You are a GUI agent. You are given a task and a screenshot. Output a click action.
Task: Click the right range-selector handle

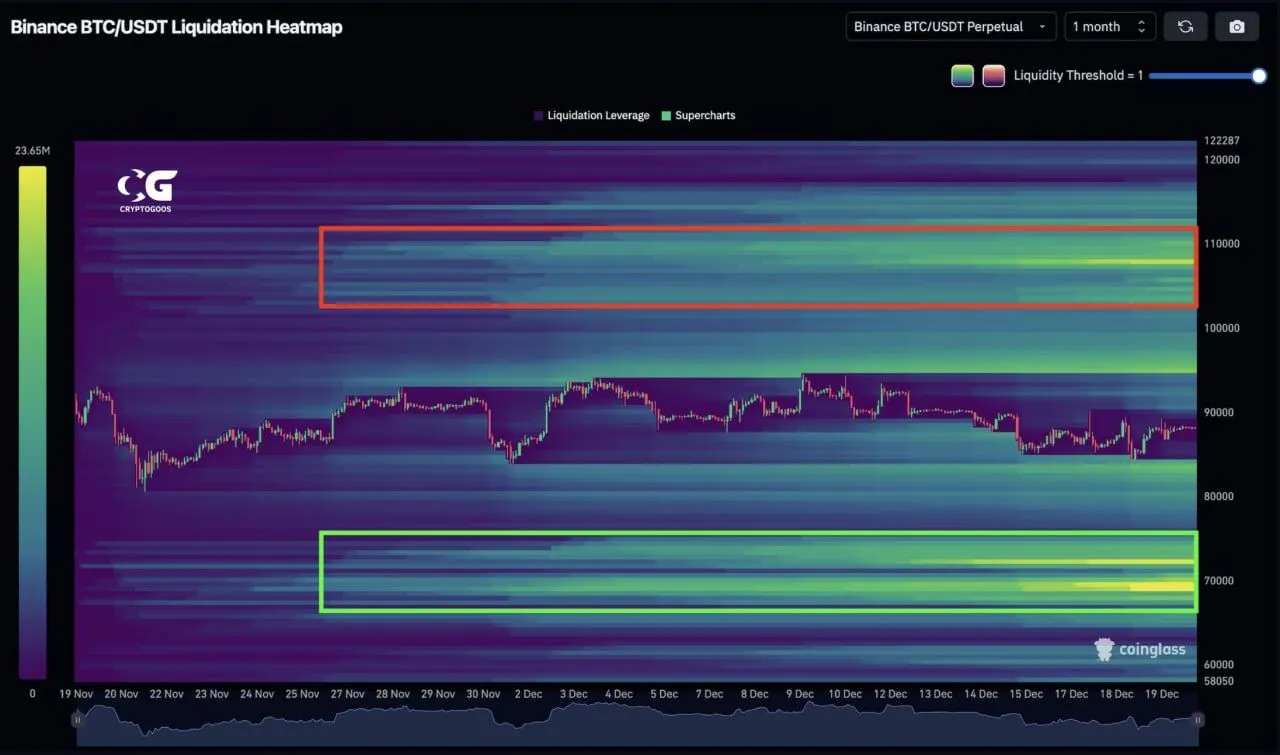click(x=1198, y=719)
